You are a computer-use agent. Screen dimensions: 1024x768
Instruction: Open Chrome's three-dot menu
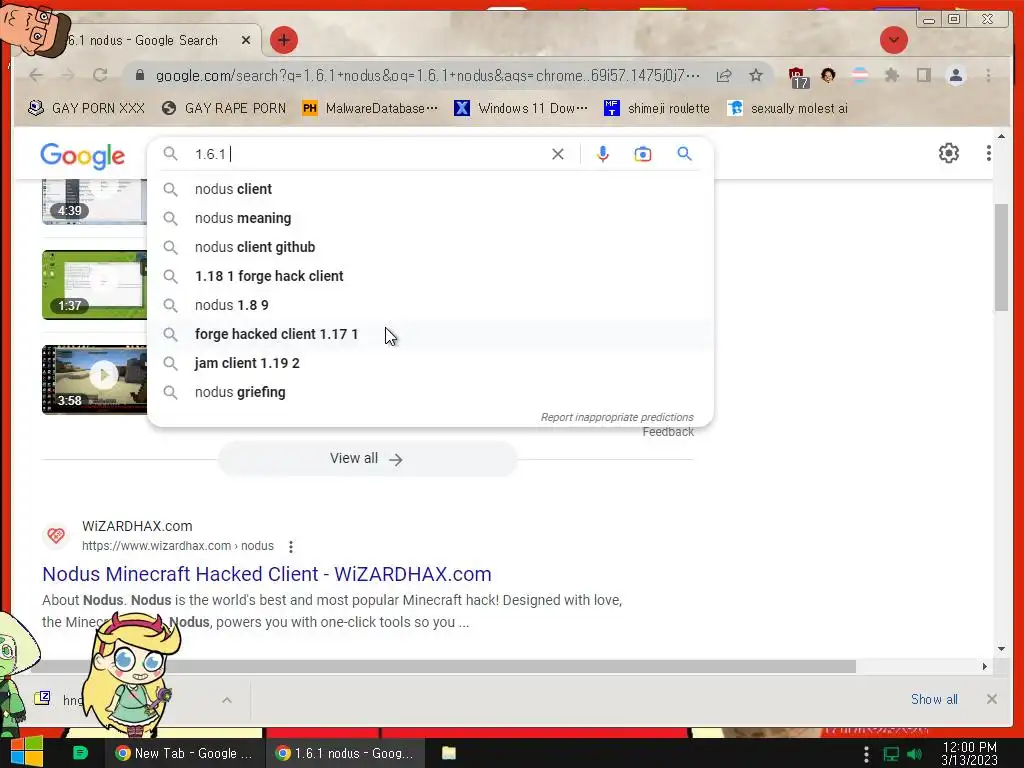pos(988,76)
